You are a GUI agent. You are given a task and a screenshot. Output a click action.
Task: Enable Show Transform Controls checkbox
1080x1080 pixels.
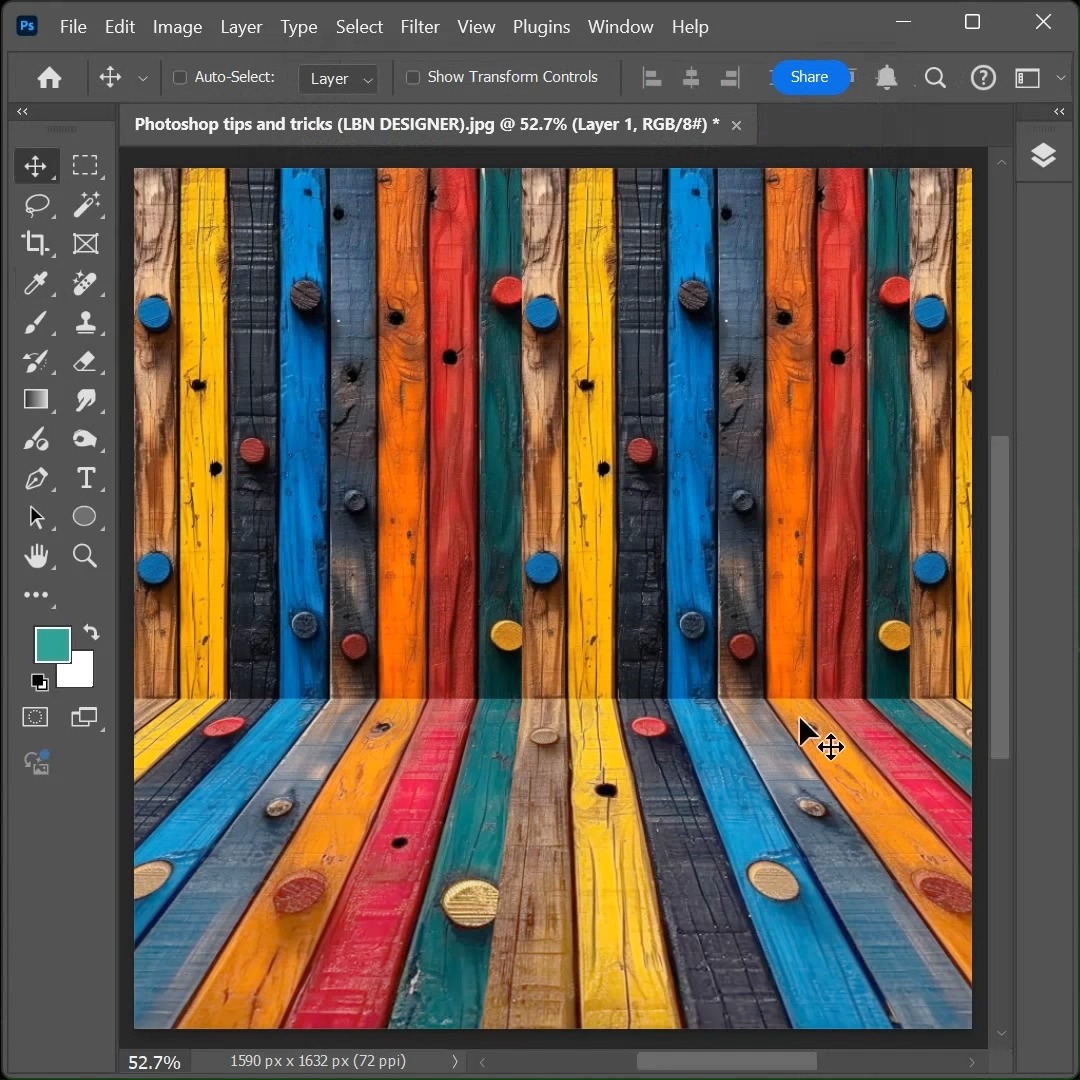click(x=413, y=77)
